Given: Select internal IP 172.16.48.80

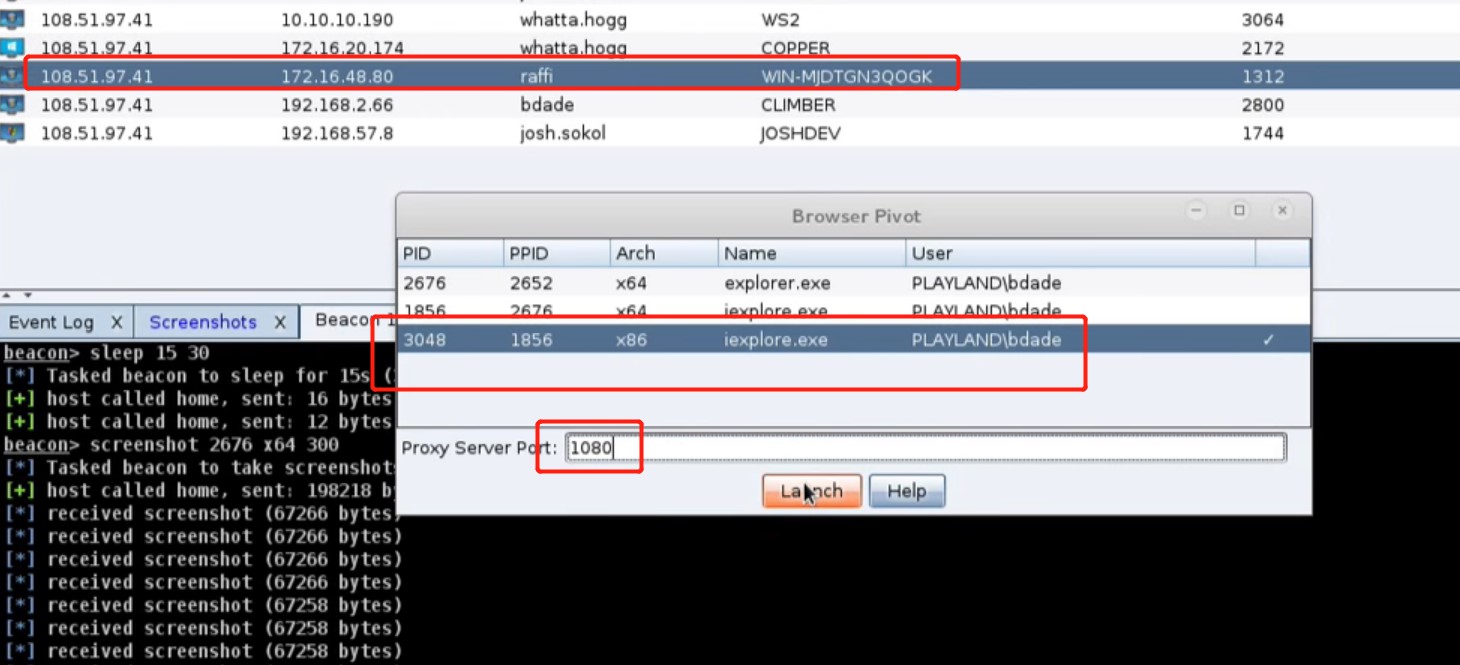Looking at the screenshot, I should (337, 76).
